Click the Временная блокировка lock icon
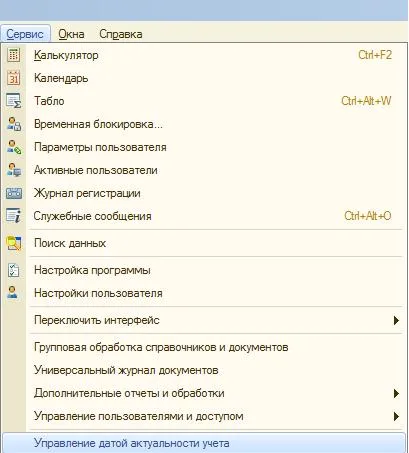 click(x=14, y=124)
